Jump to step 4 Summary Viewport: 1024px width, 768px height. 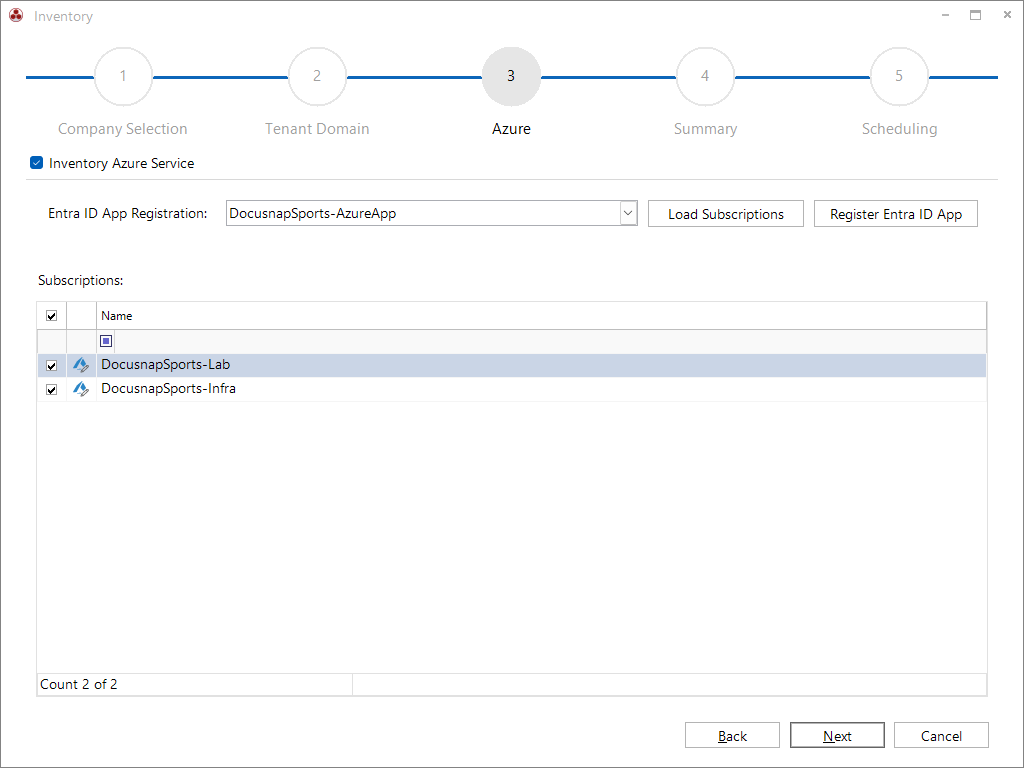tap(705, 76)
